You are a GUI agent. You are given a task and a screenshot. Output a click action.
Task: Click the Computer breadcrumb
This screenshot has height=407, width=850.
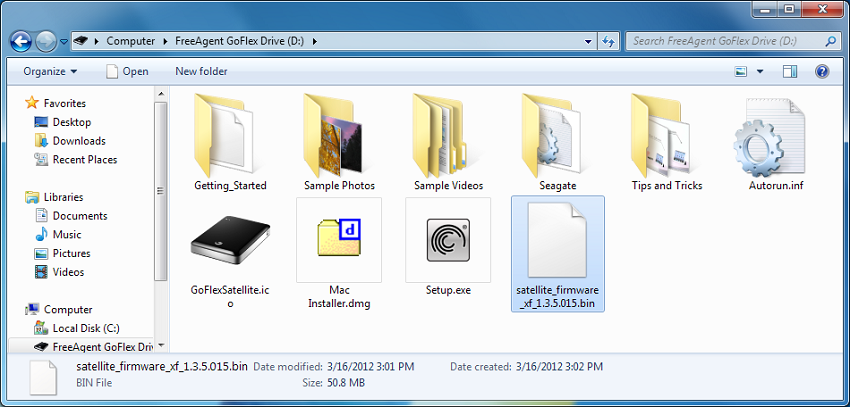[131, 41]
